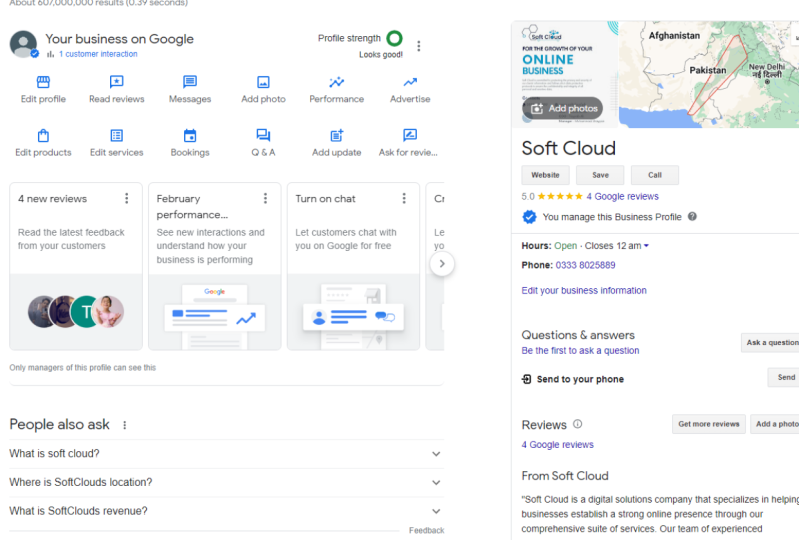Open Edit services list icon

[117, 136]
